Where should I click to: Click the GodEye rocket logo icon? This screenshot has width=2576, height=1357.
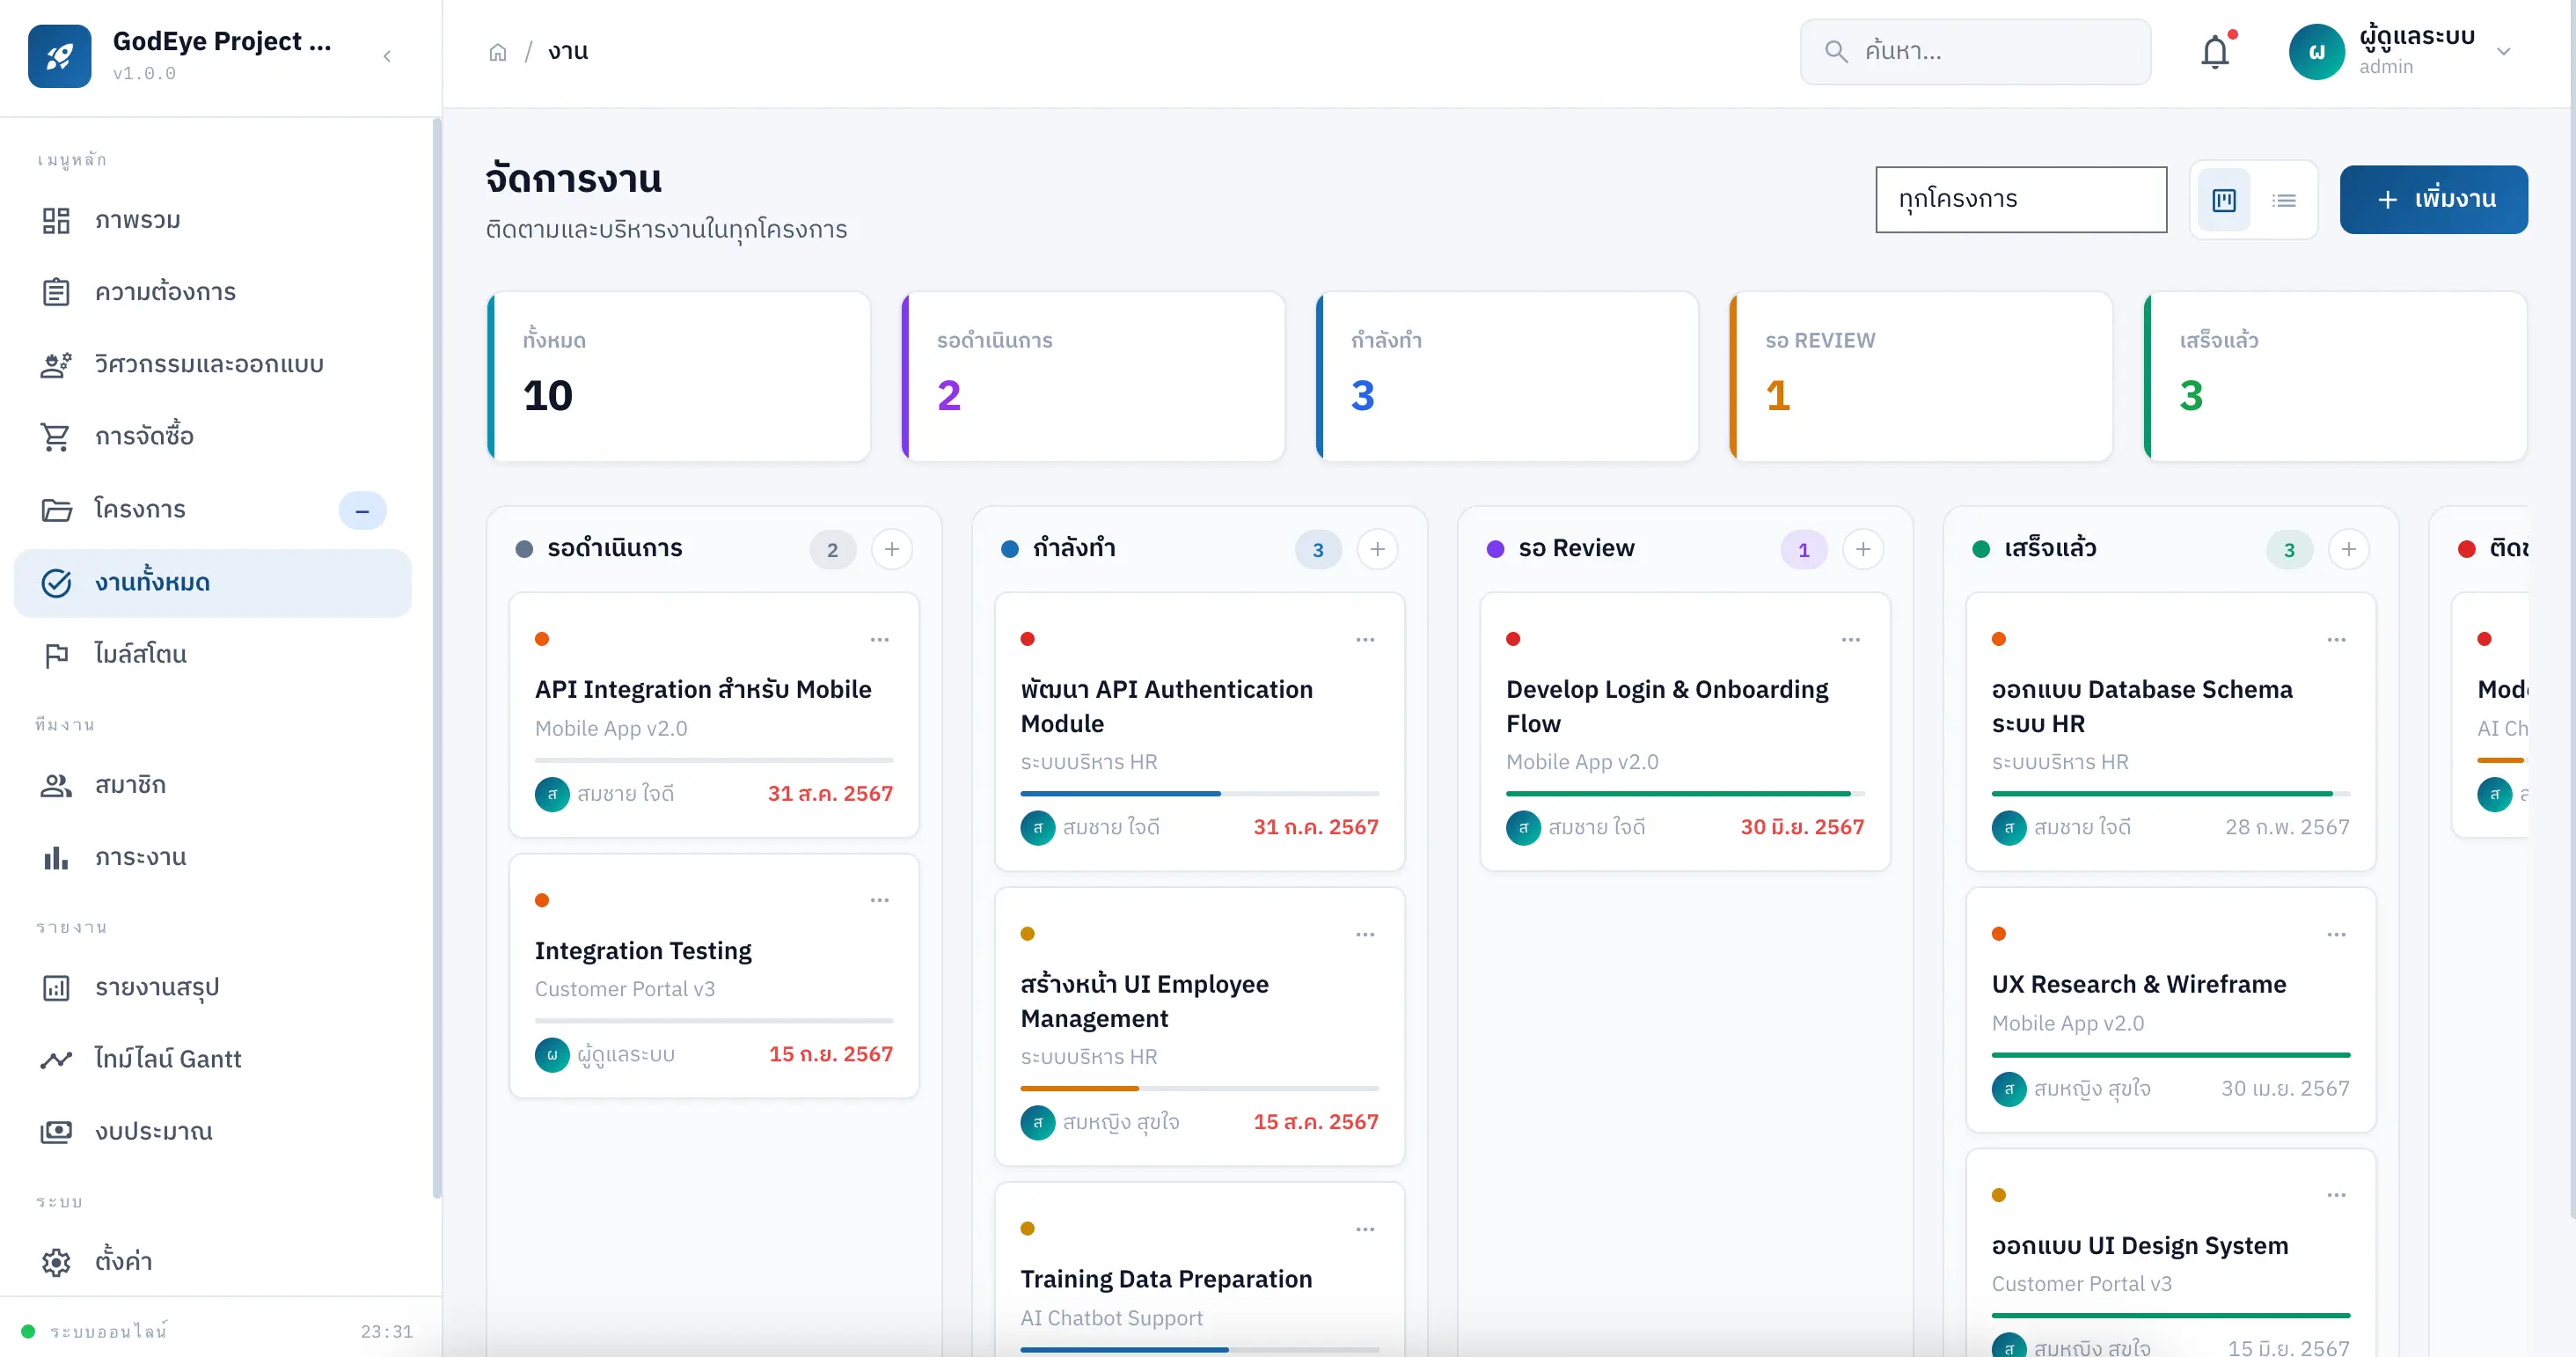[60, 56]
